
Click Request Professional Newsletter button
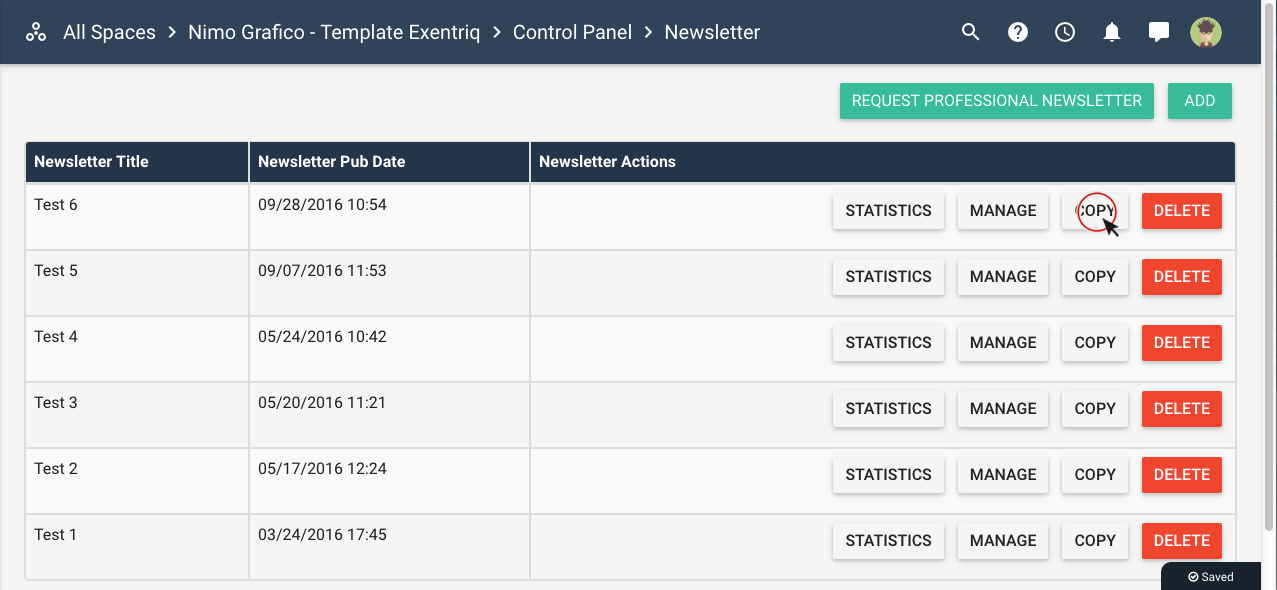coord(996,101)
